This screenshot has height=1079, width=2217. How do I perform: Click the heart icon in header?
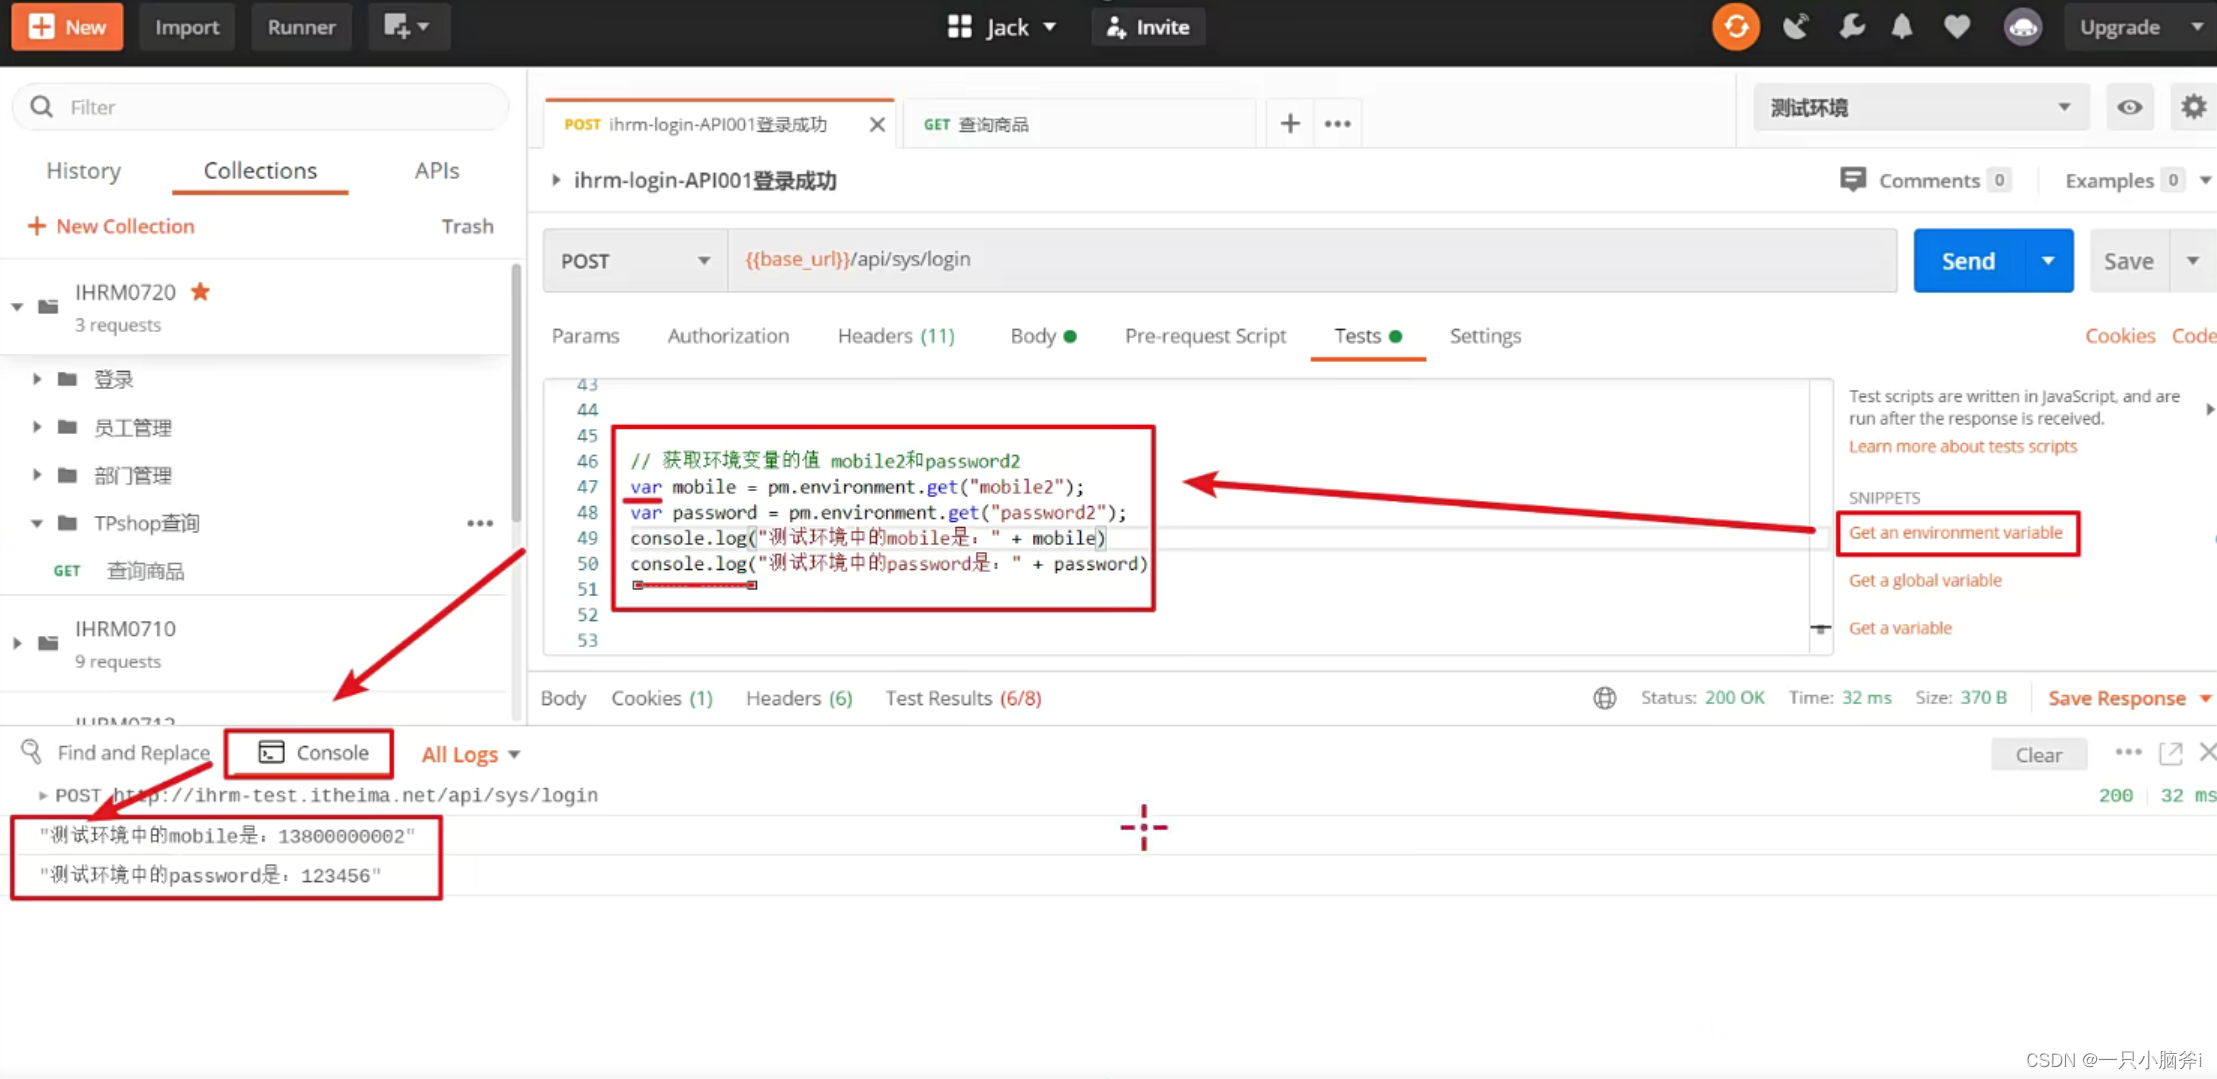(1957, 27)
